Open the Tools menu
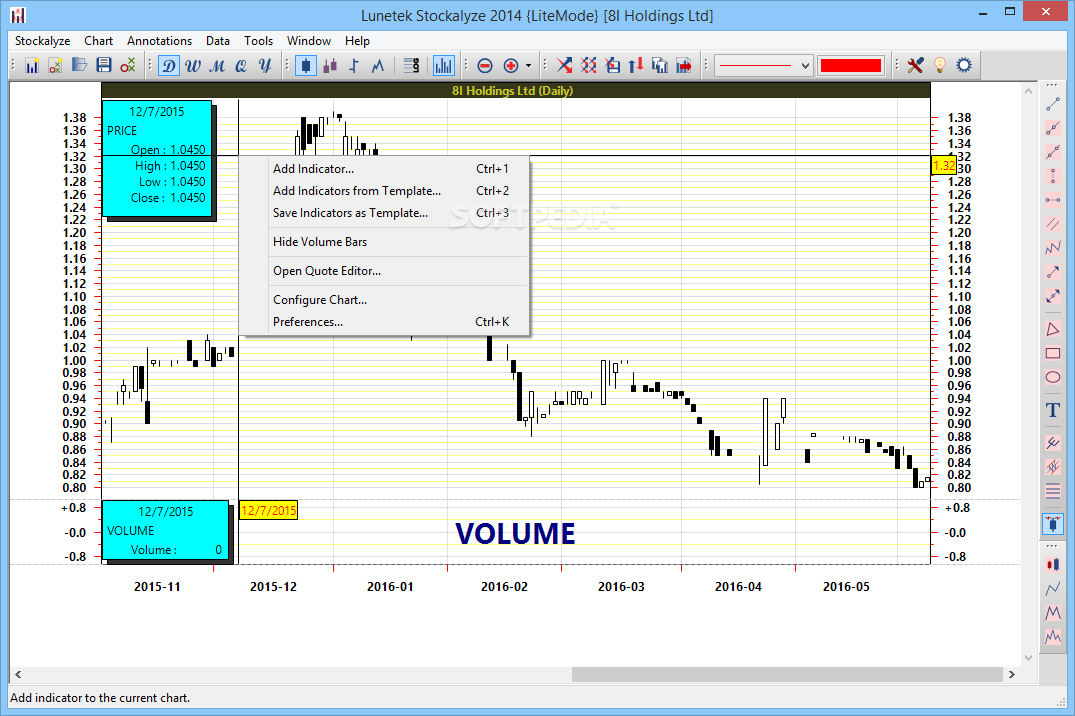Image resolution: width=1075 pixels, height=716 pixels. point(258,41)
